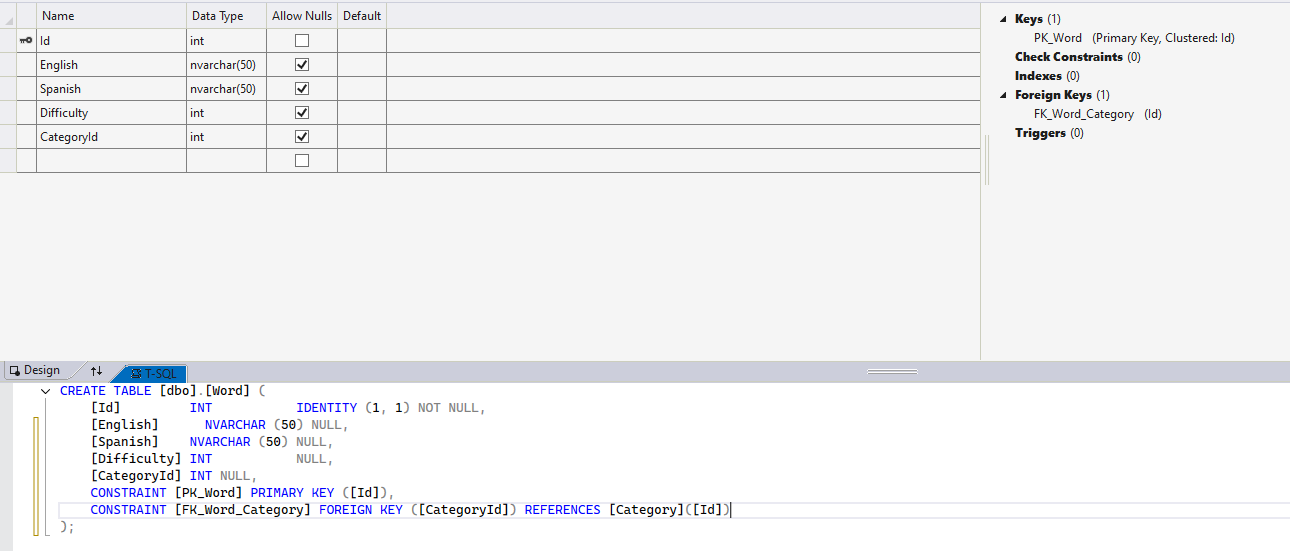
Task: Click [Difficulty] in the SQL code
Action: coord(135,459)
